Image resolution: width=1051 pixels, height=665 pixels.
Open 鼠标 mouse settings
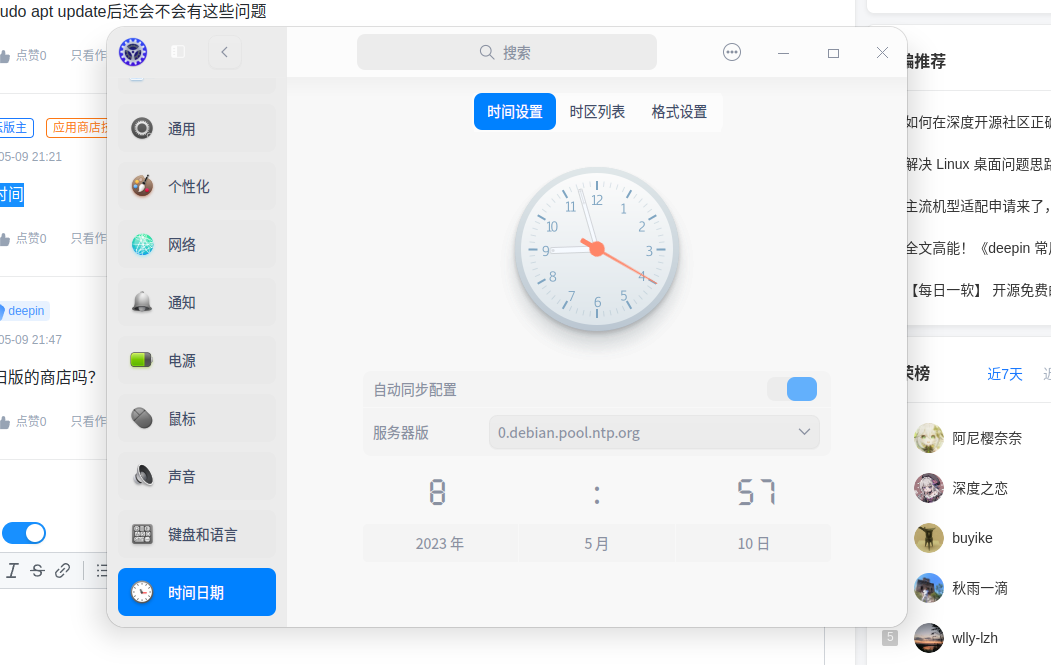tap(197, 418)
